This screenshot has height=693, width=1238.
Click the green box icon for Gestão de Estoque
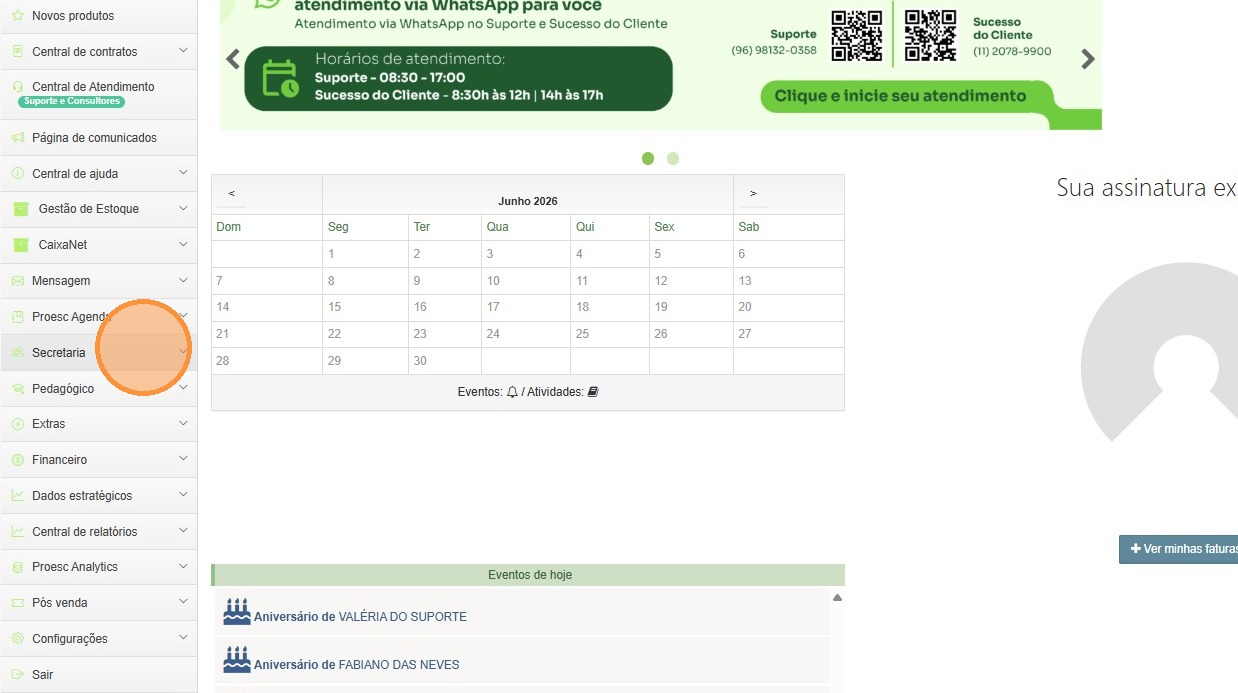[x=20, y=209]
